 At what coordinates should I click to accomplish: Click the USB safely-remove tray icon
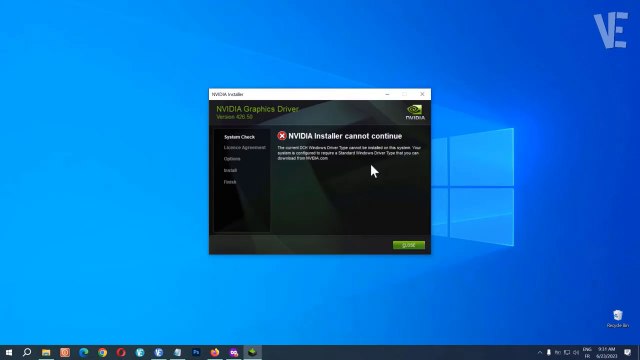549,352
